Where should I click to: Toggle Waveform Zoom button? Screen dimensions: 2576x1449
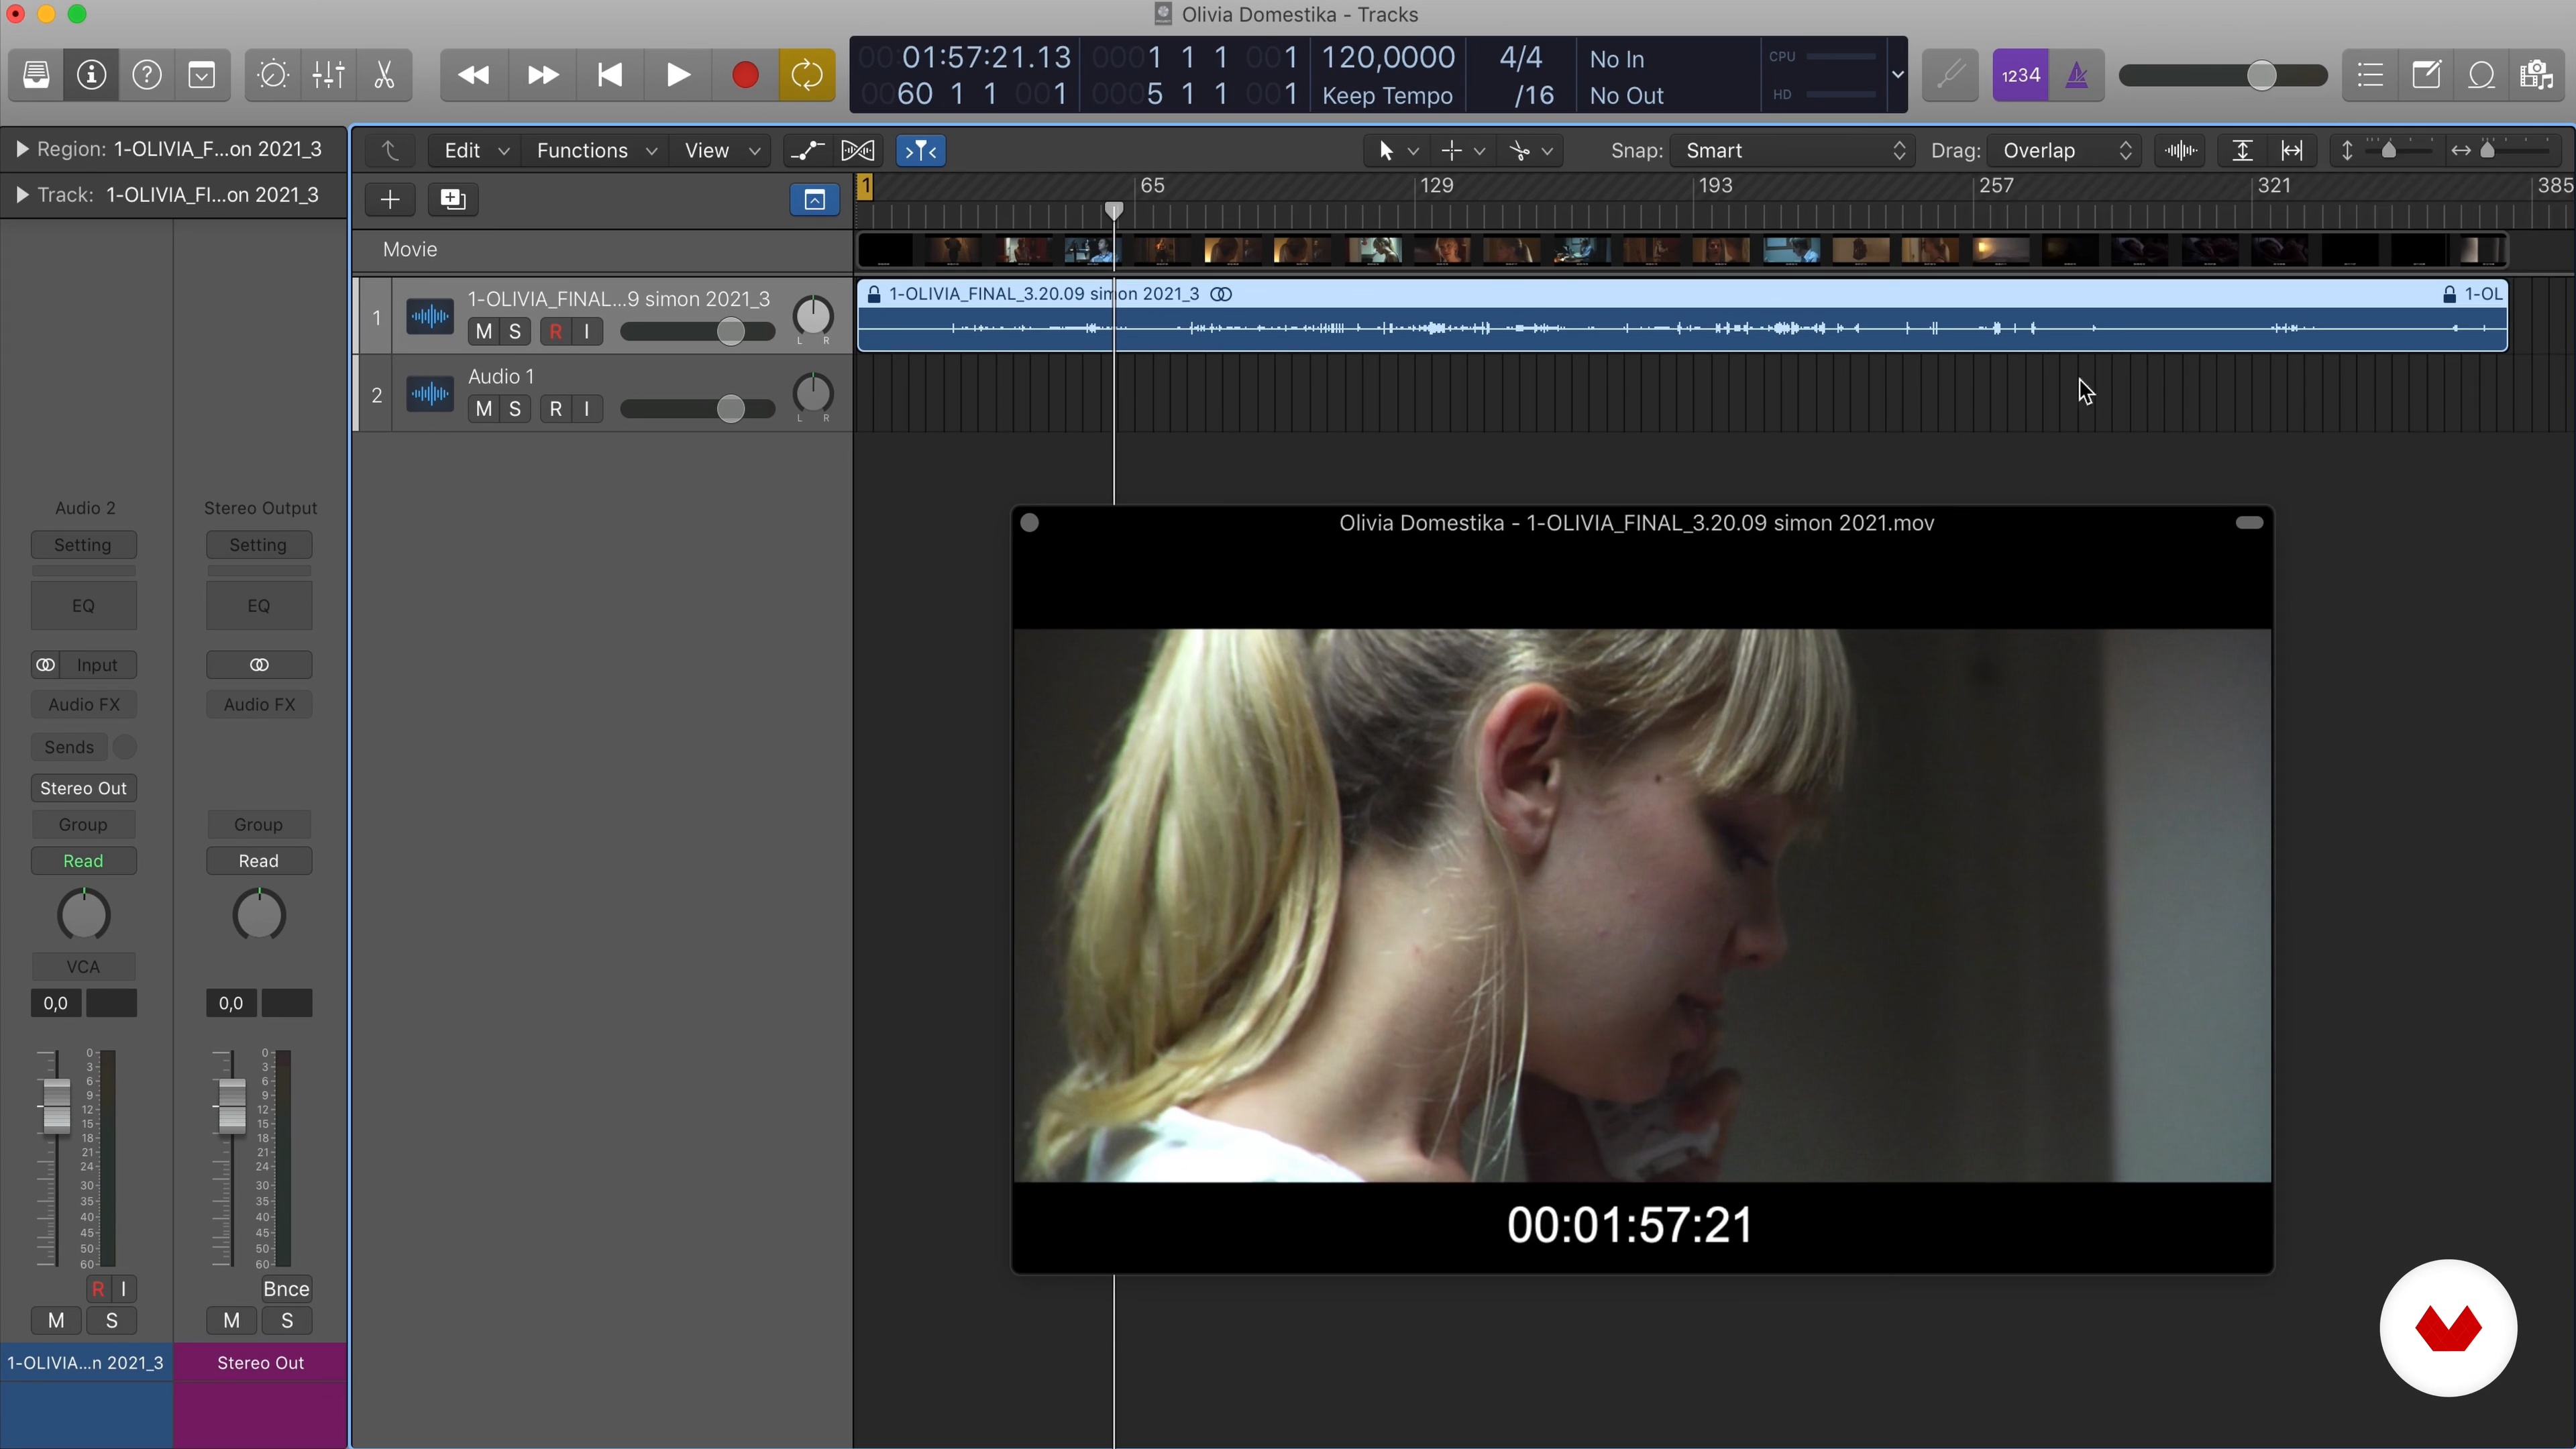pos(2180,151)
